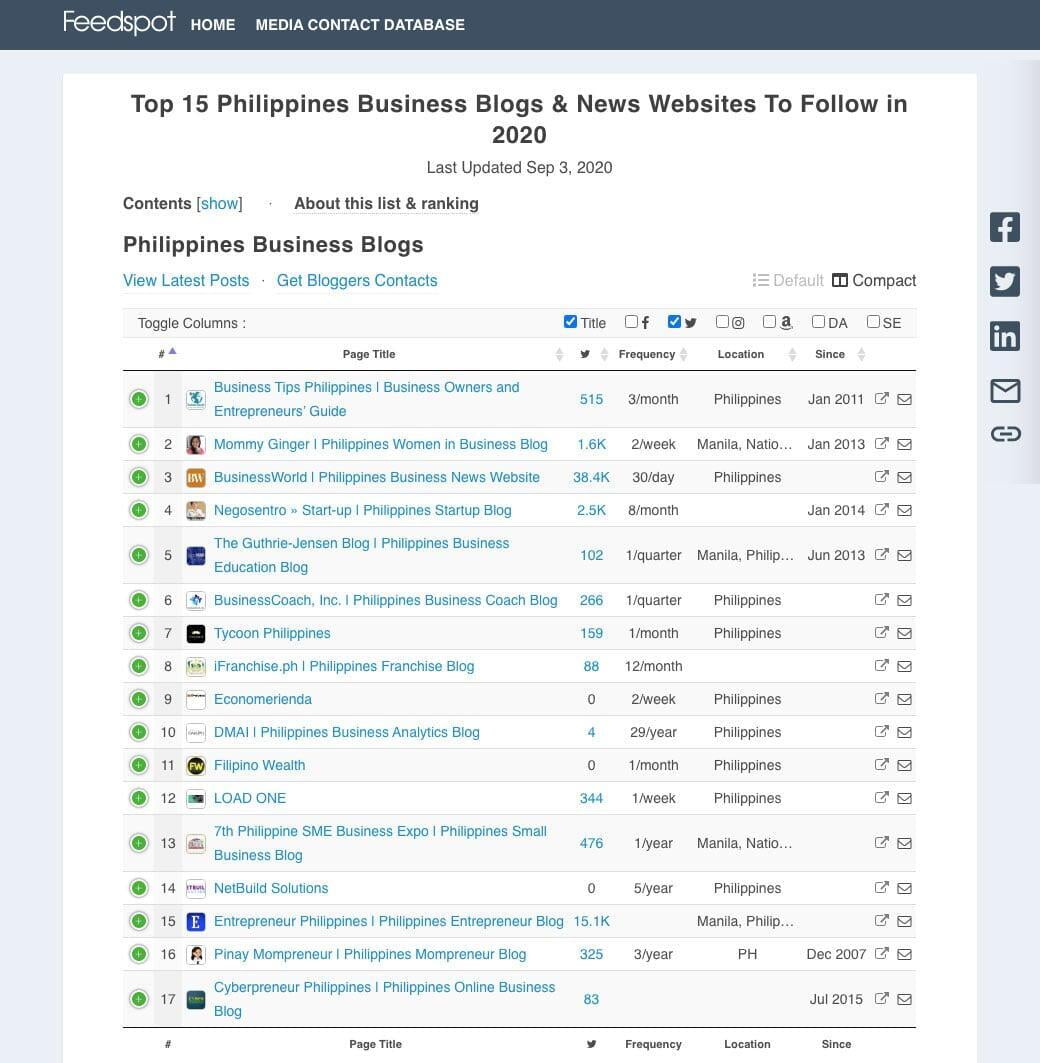Share page on LinkedIn sidebar icon
This screenshot has height=1063, width=1040.
click(1004, 336)
